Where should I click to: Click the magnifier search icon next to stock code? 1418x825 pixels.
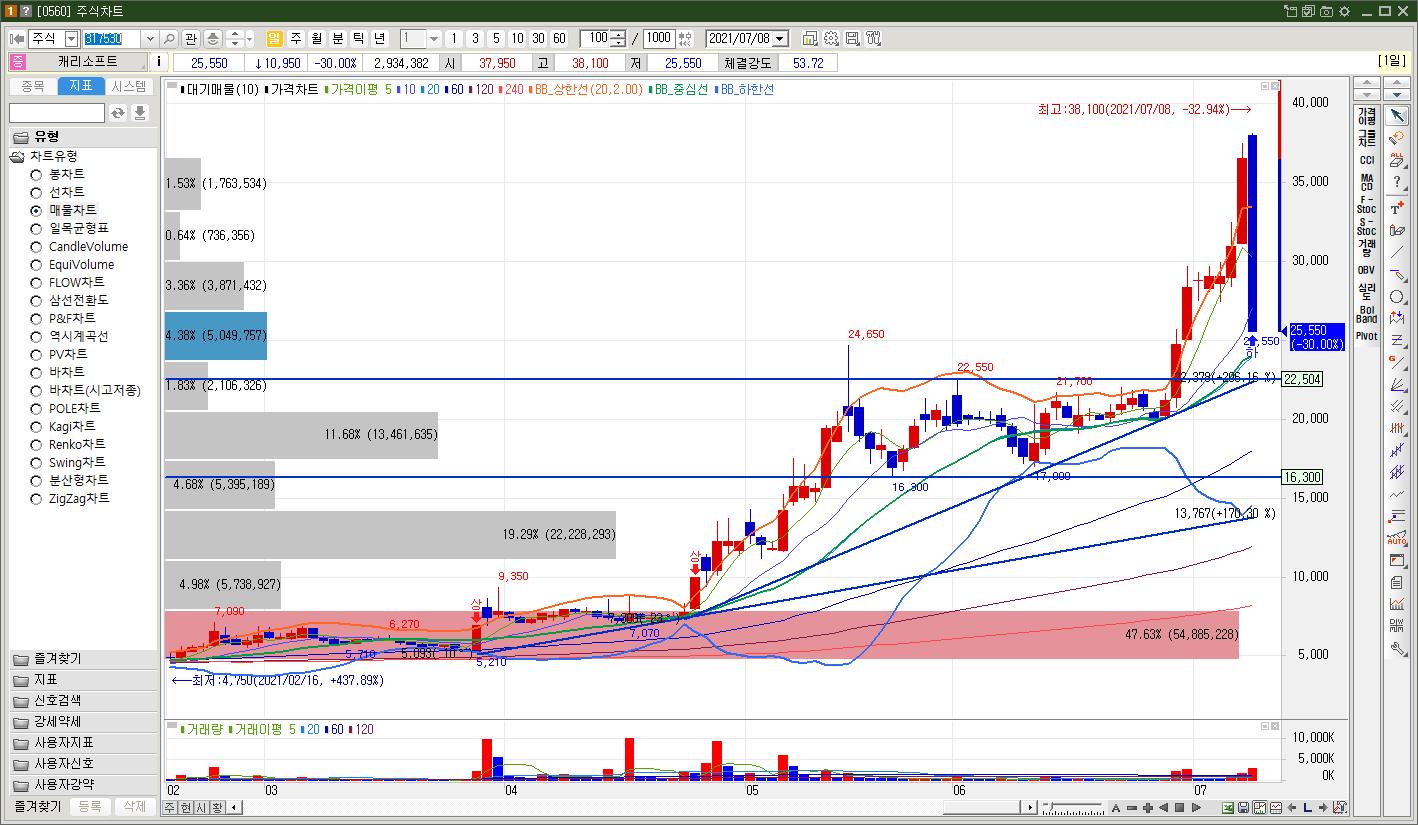coord(168,39)
